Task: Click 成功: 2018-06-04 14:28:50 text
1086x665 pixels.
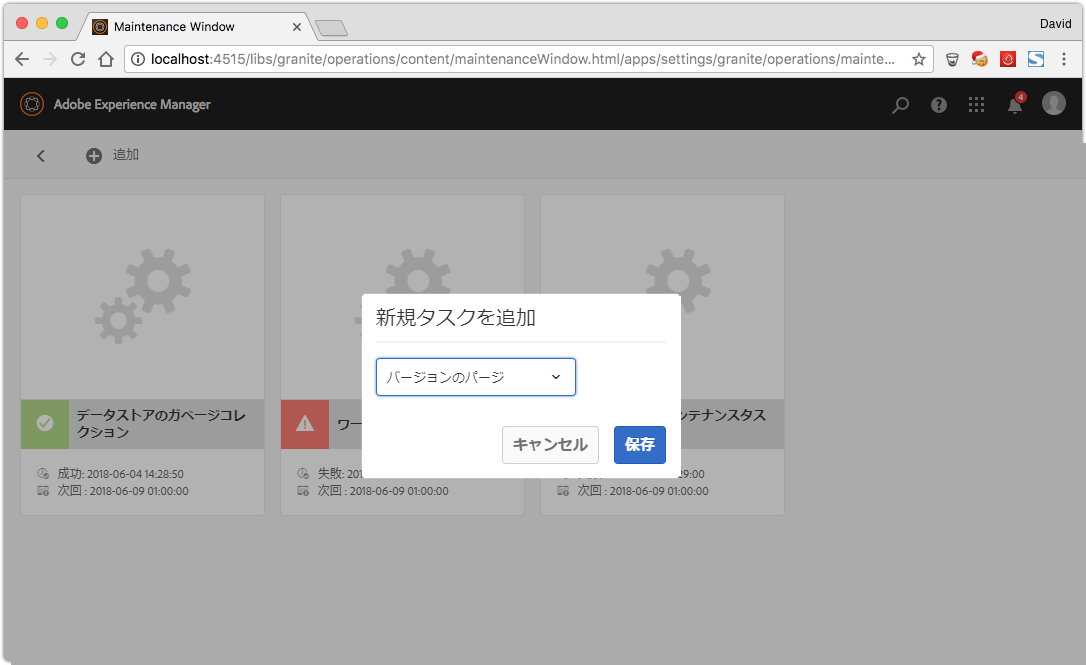Action: pyautogui.click(x=121, y=474)
